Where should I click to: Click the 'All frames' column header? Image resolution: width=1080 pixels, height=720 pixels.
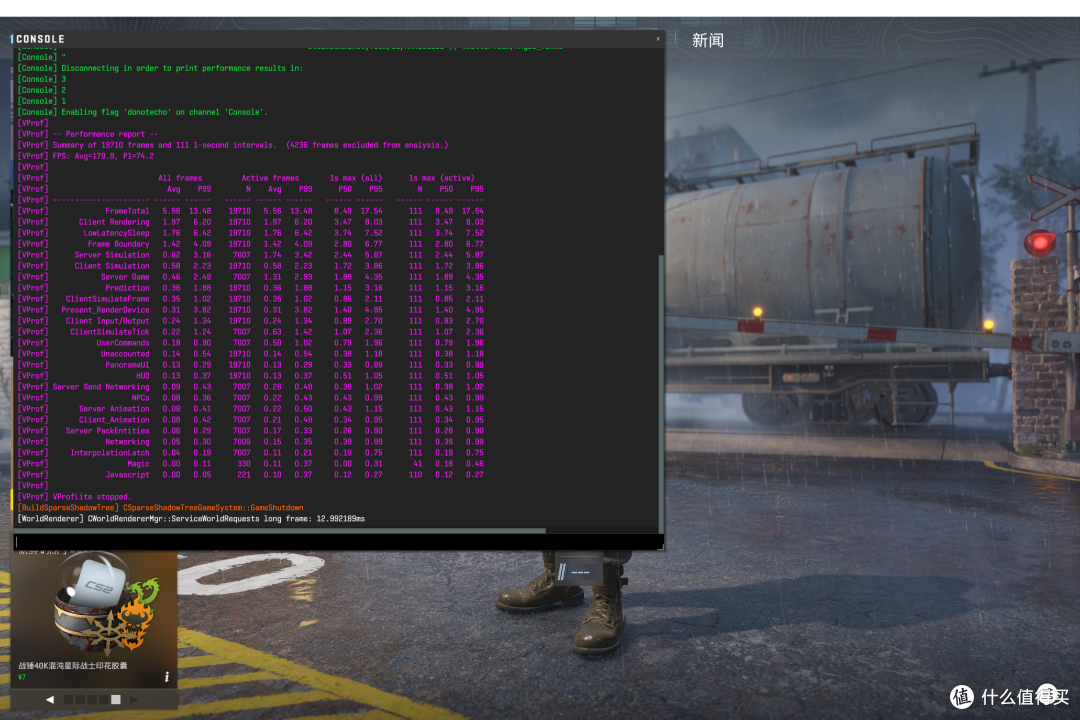pyautogui.click(x=180, y=178)
